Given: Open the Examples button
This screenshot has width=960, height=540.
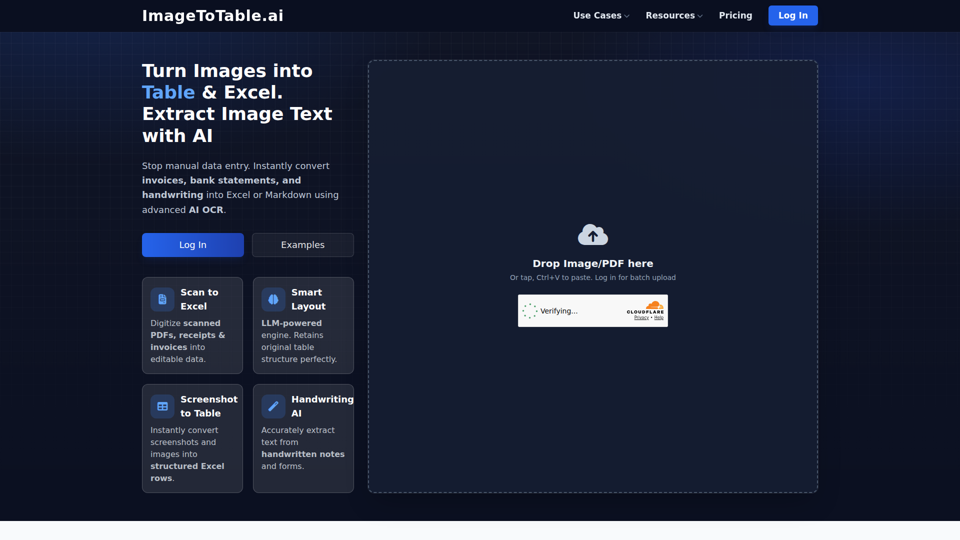Looking at the screenshot, I should click(302, 245).
